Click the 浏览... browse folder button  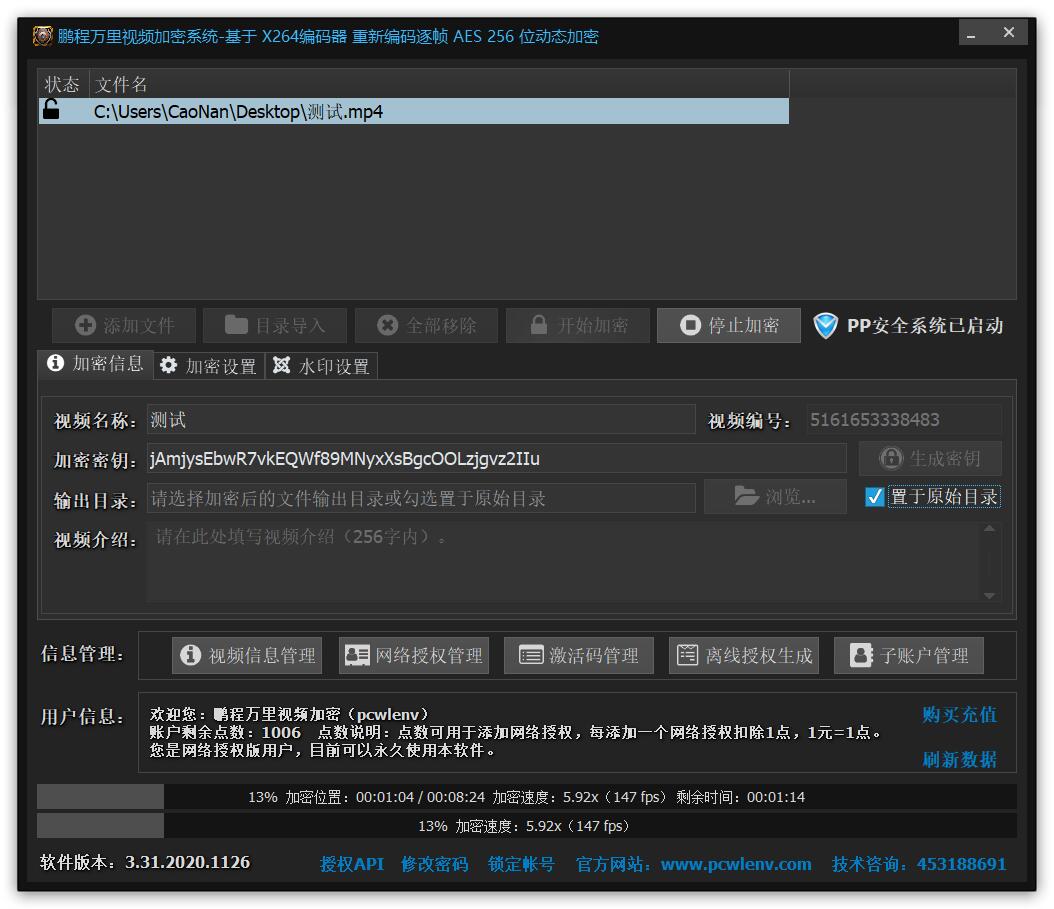click(775, 497)
